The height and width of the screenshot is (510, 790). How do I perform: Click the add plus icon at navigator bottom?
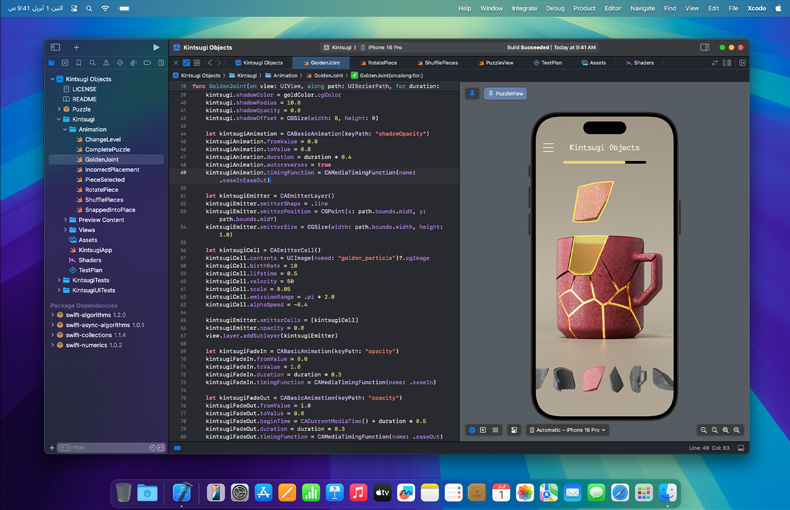52,448
